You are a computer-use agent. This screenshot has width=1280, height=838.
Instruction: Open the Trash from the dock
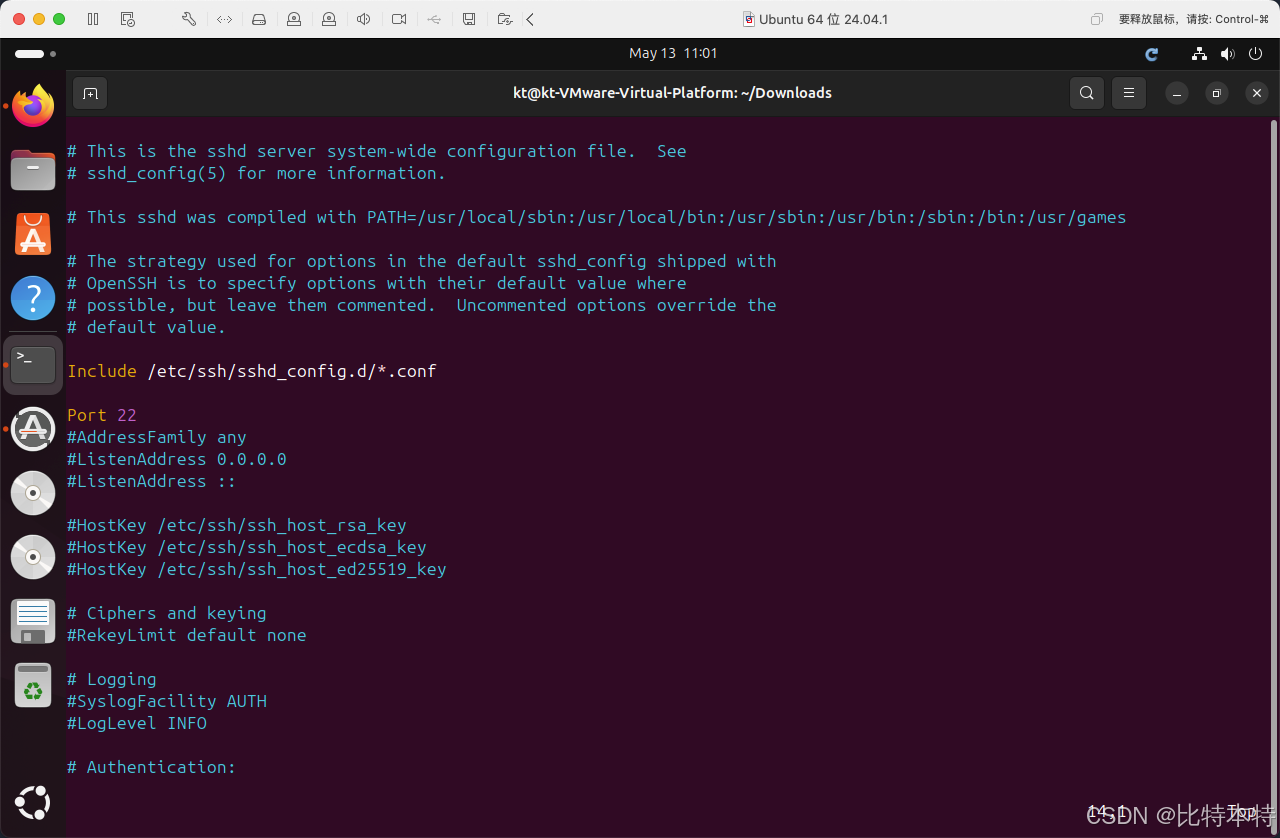coord(33,685)
